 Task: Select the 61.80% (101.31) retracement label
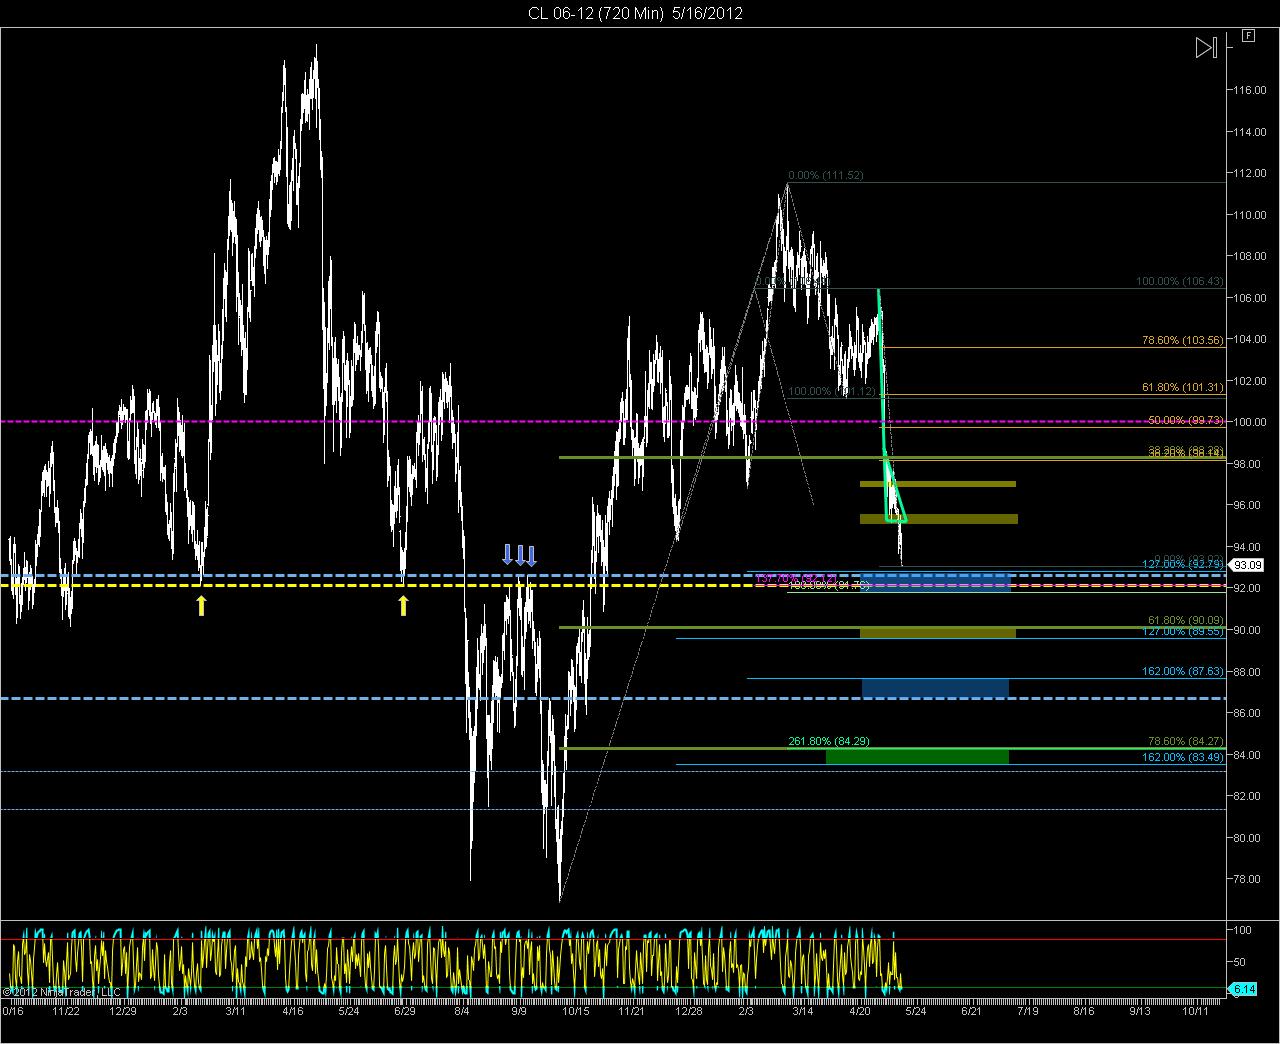tap(1183, 387)
